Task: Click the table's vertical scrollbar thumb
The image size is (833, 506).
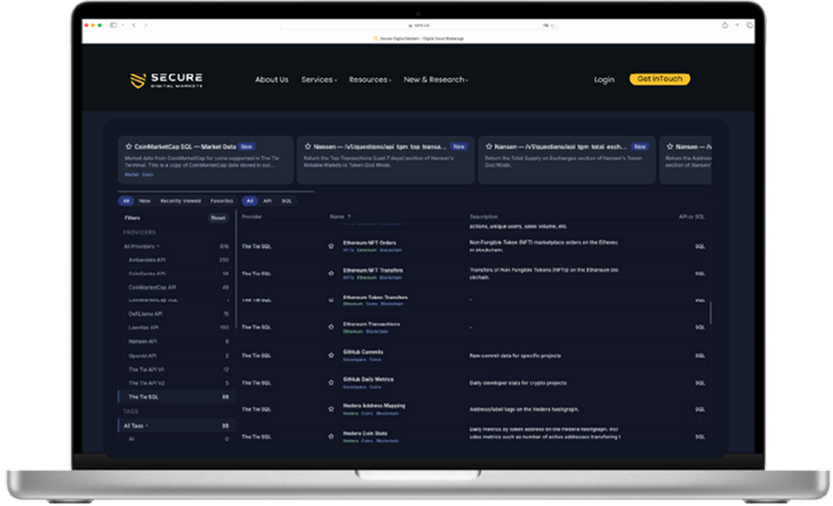Action: 710,313
